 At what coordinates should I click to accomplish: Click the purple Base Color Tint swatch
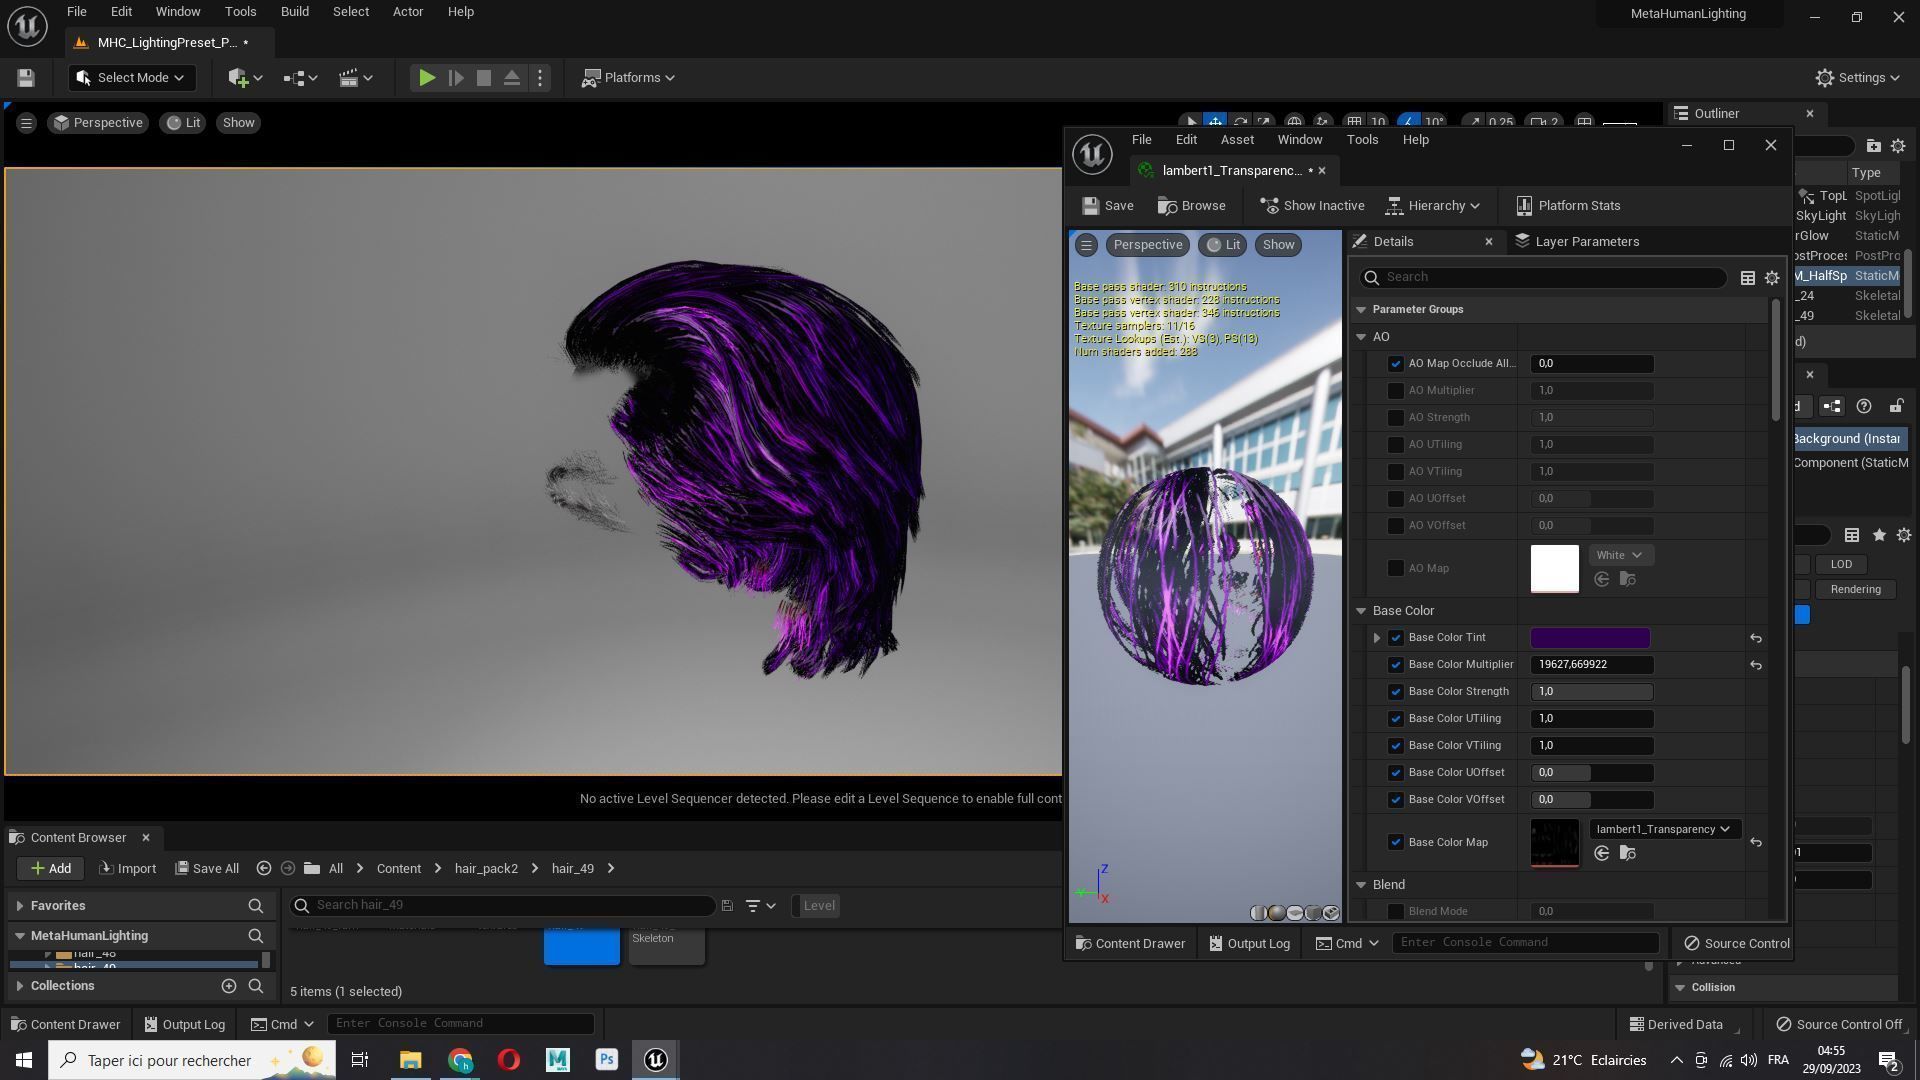click(x=1589, y=638)
